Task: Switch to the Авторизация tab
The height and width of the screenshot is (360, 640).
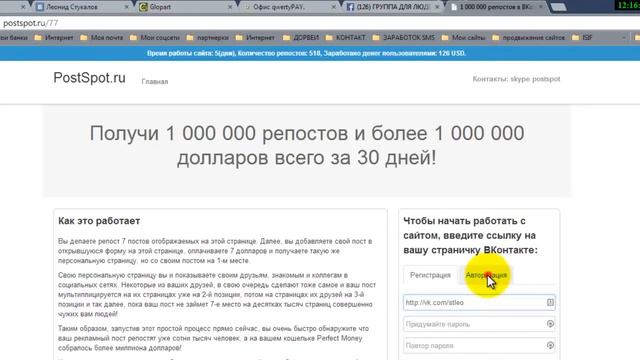Action: click(x=486, y=275)
